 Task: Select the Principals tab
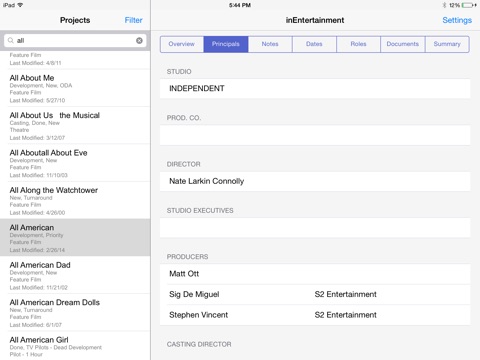[226, 44]
